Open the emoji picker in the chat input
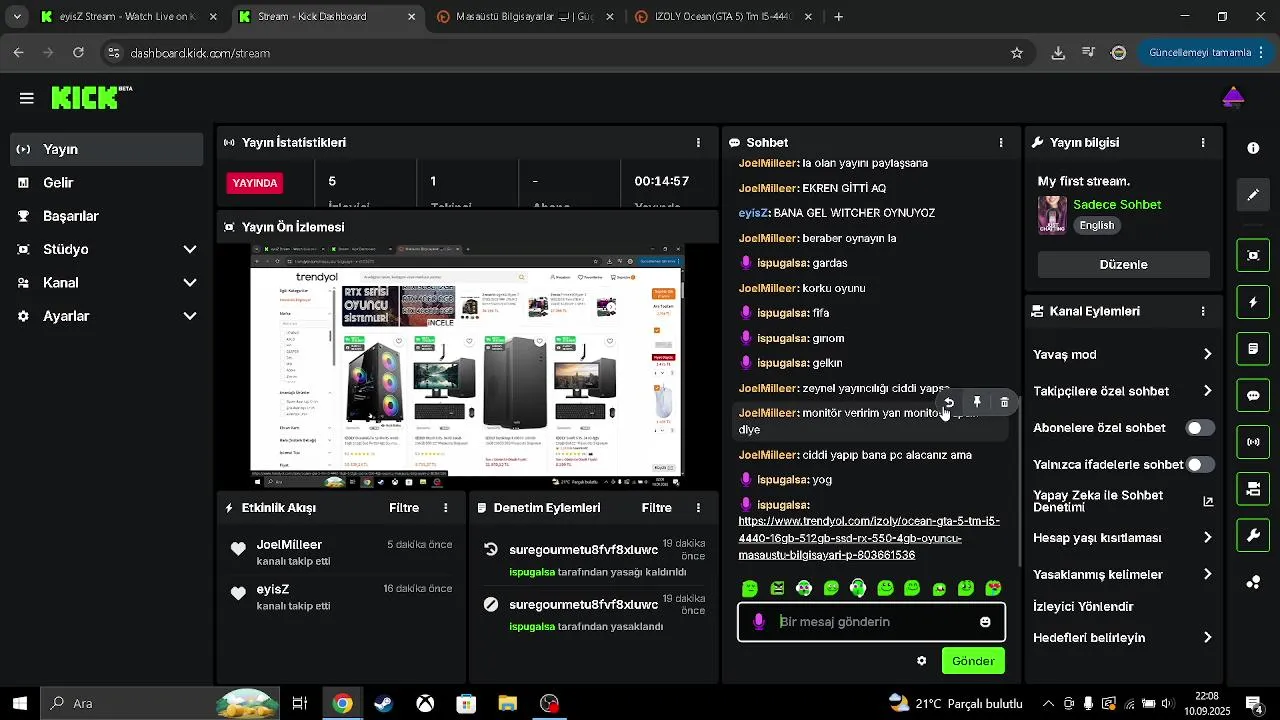Screen dimensions: 1280x720 985,622
